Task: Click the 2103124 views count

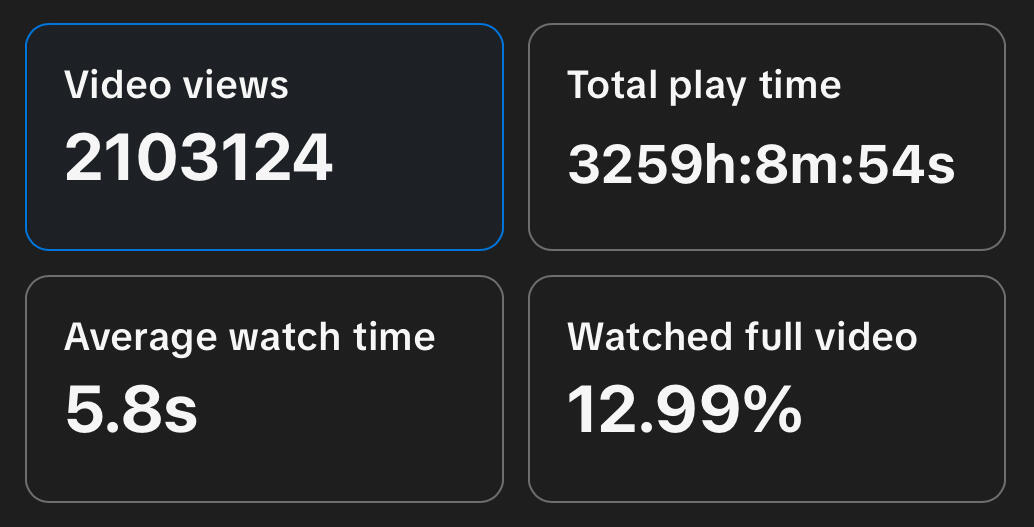Action: point(198,158)
